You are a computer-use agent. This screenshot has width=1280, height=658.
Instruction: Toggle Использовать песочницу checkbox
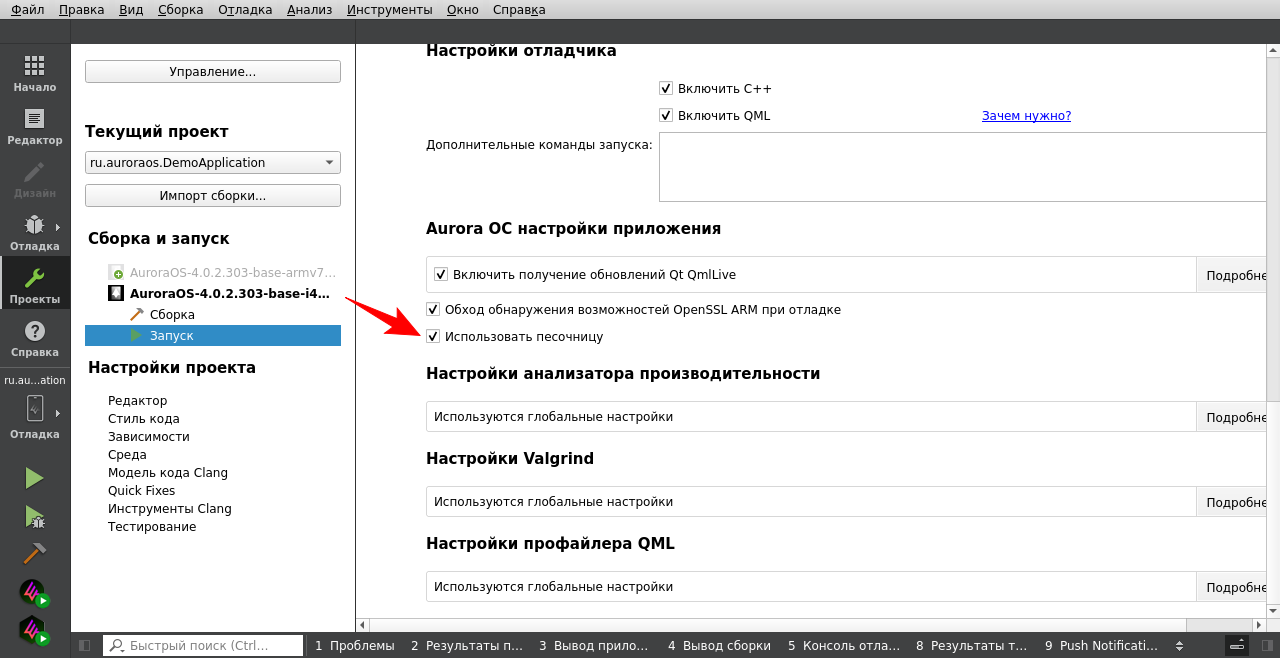pyautogui.click(x=433, y=336)
